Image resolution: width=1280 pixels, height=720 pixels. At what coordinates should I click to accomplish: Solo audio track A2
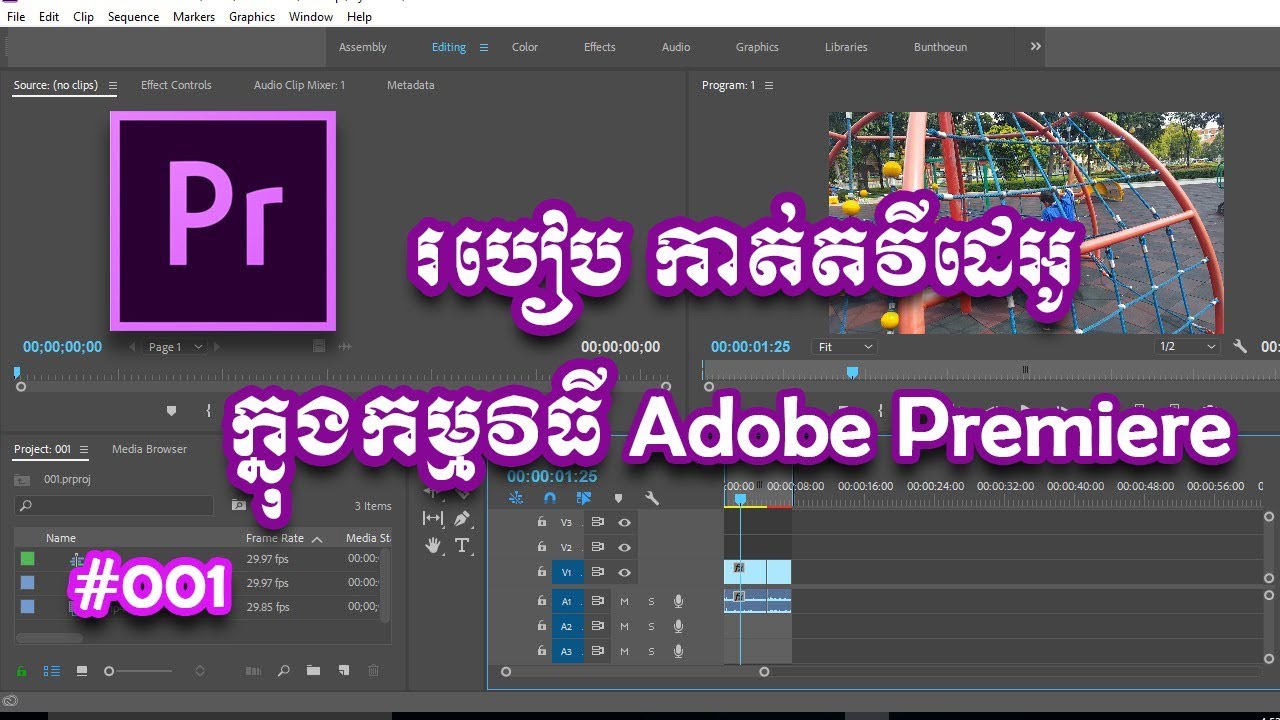pos(651,626)
